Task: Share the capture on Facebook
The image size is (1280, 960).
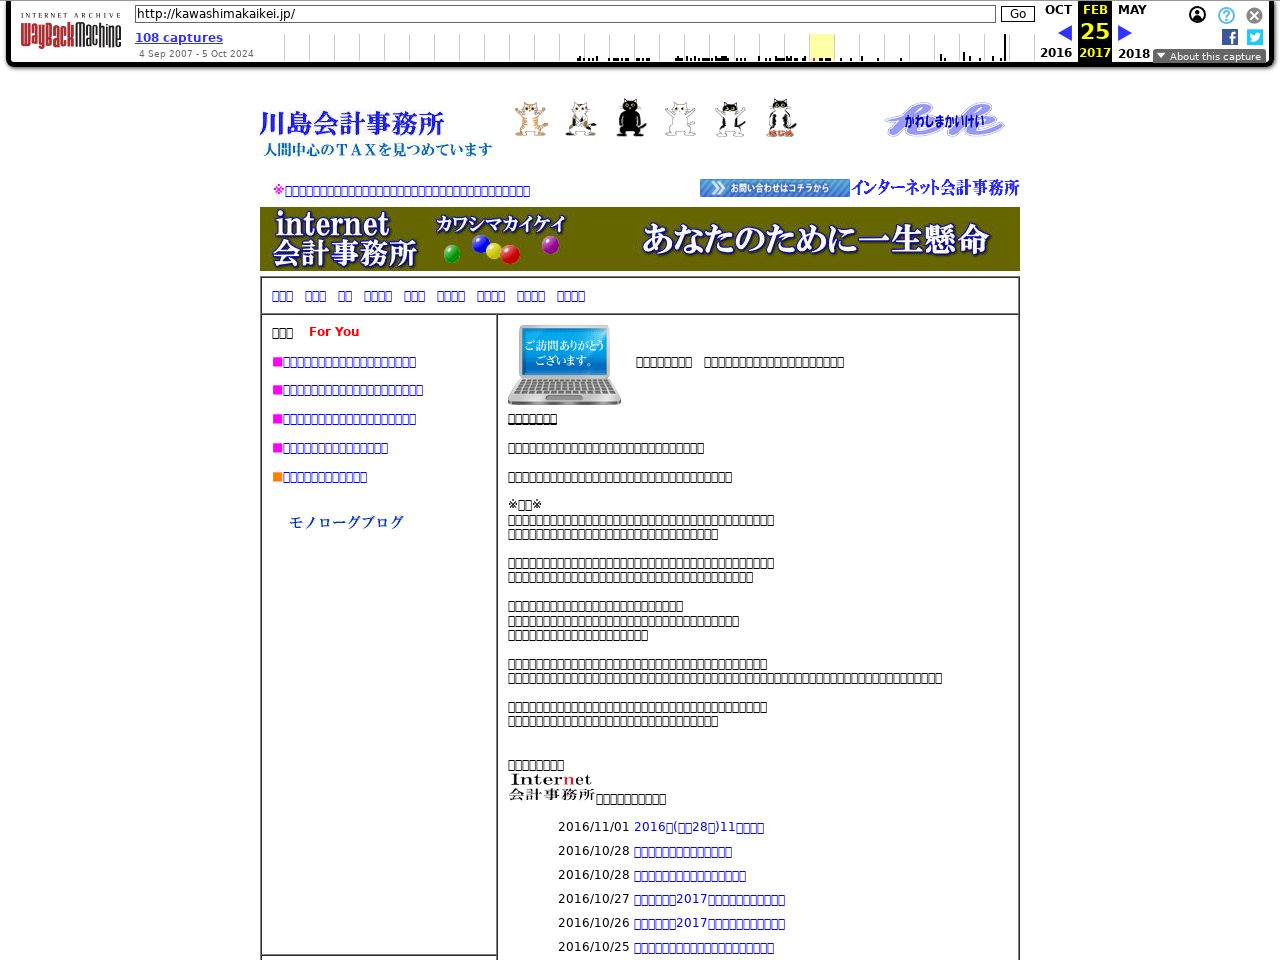Action: tap(1230, 37)
